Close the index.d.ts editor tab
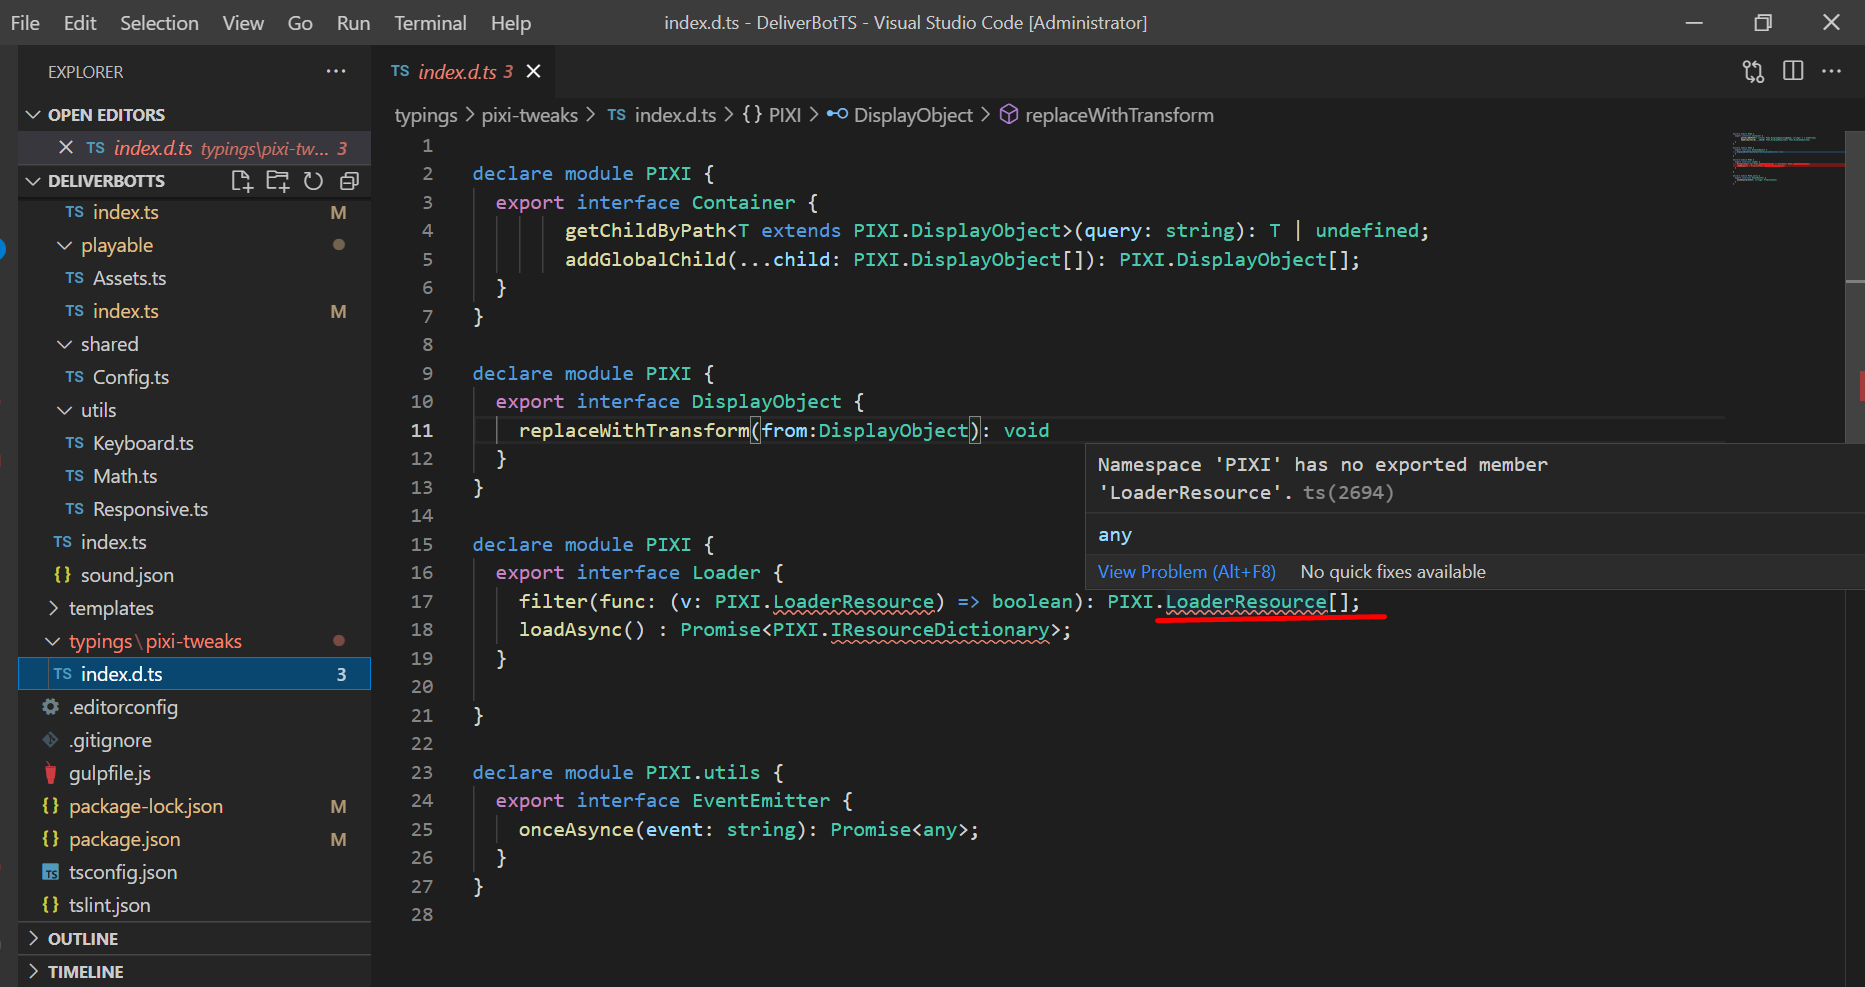The width and height of the screenshot is (1865, 987). pos(534,71)
